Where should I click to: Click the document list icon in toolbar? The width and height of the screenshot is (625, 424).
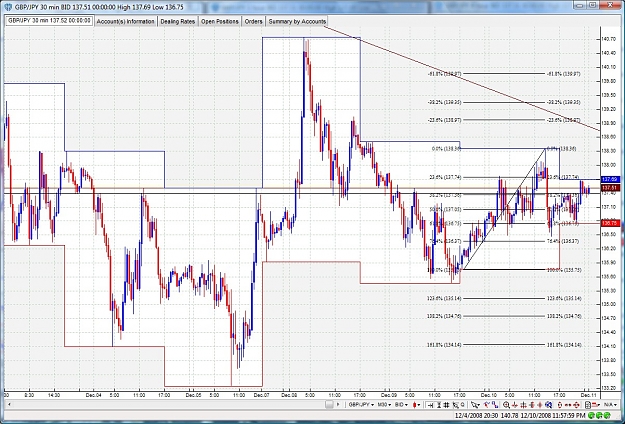588,405
